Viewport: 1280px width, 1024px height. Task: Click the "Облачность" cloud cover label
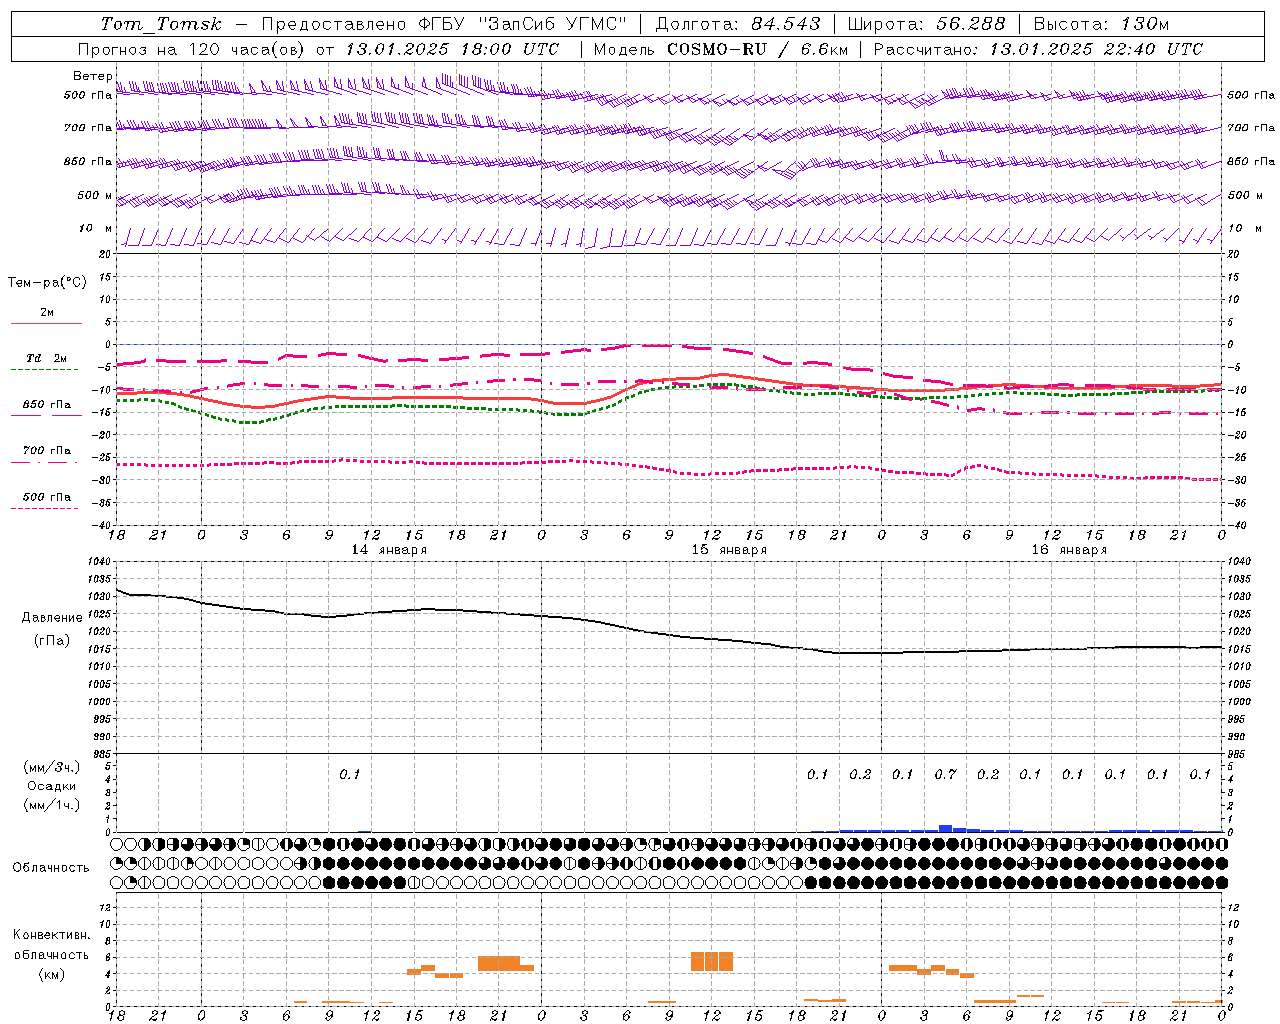click(x=51, y=868)
